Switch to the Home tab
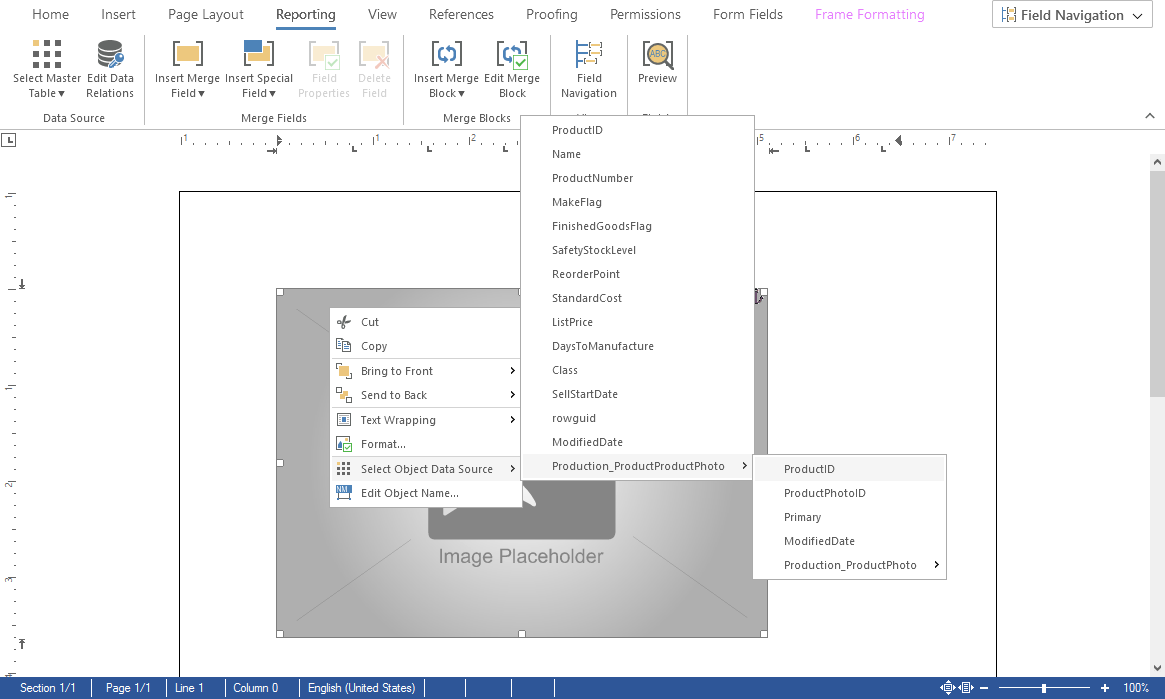The image size is (1165, 699). [x=51, y=14]
